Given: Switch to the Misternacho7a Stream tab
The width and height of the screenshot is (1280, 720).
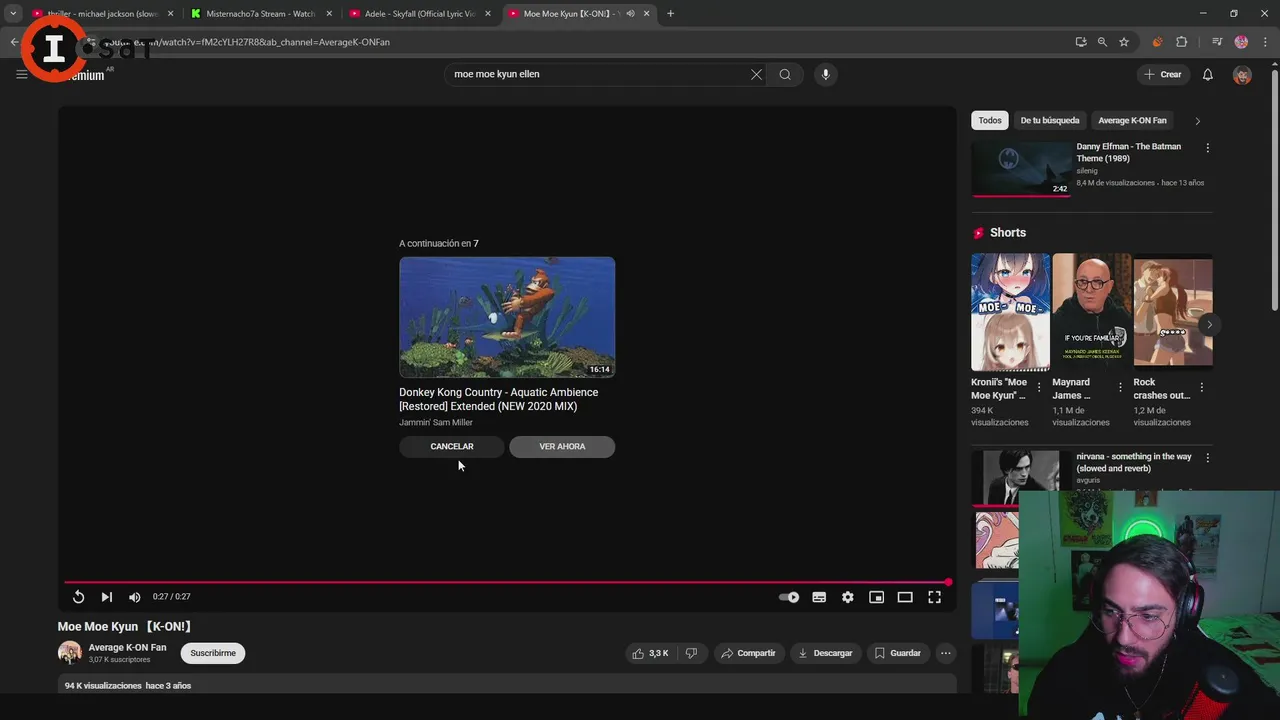Looking at the screenshot, I should coord(260,14).
